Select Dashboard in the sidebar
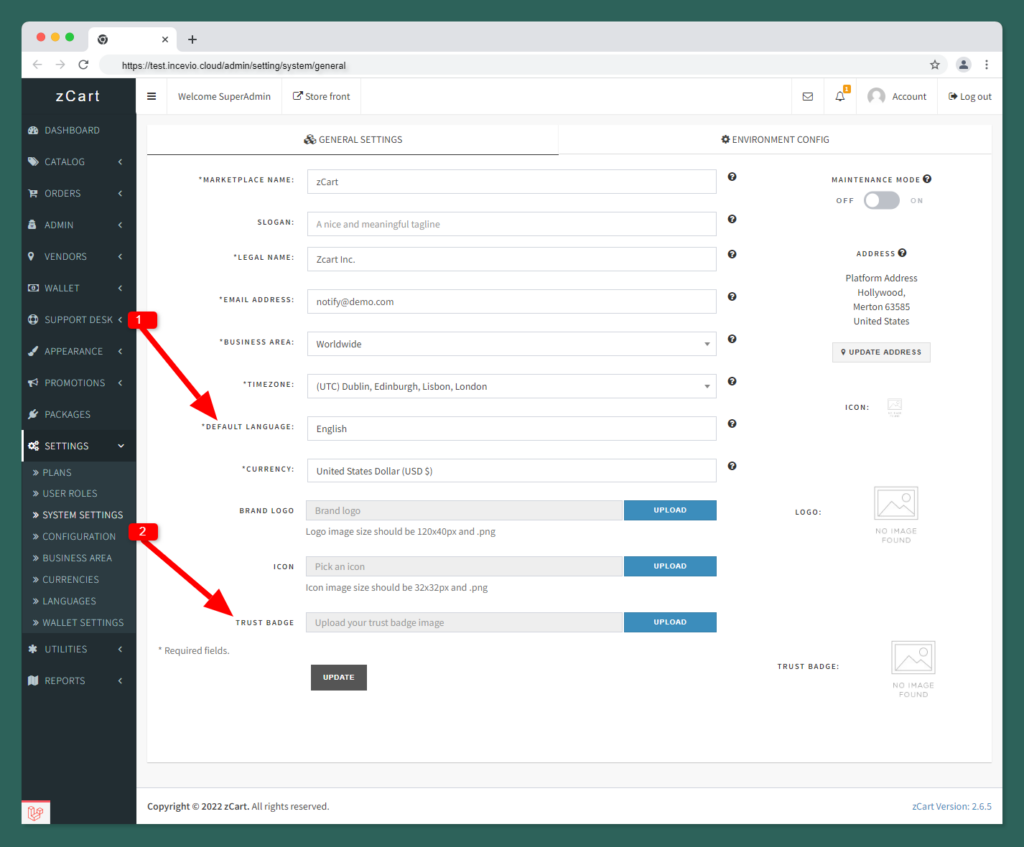Screen dimensions: 1024x847 point(71,130)
